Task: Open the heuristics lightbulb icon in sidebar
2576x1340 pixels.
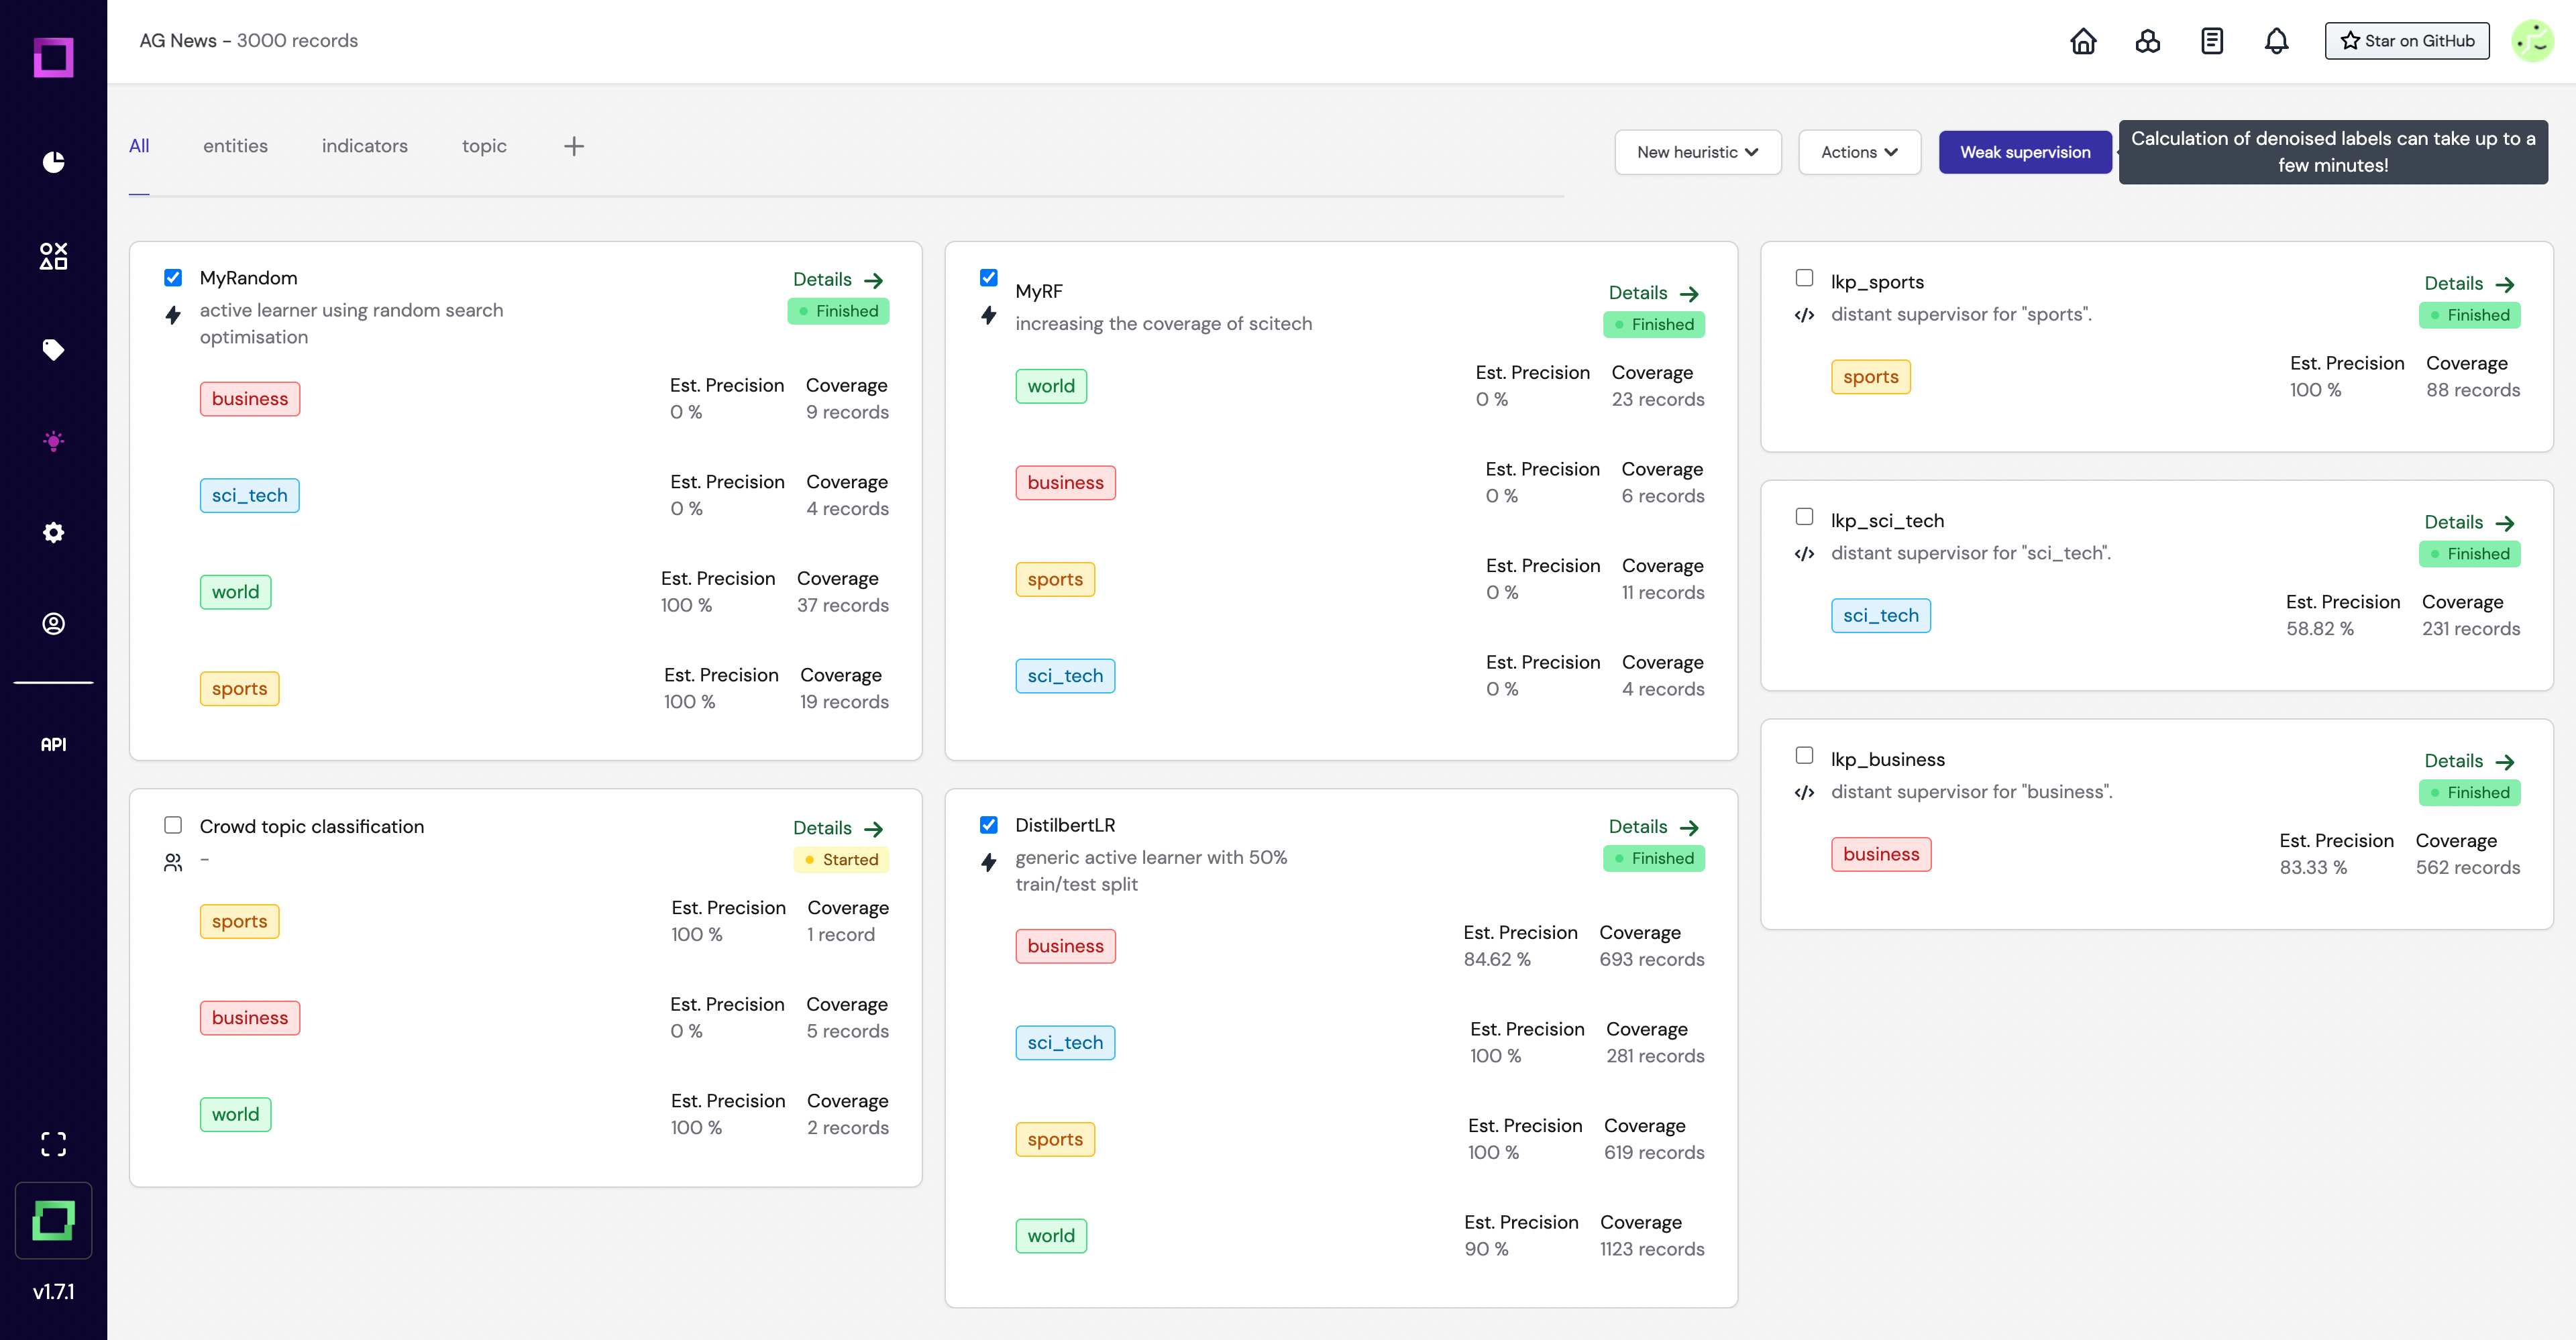Action: click(53, 441)
